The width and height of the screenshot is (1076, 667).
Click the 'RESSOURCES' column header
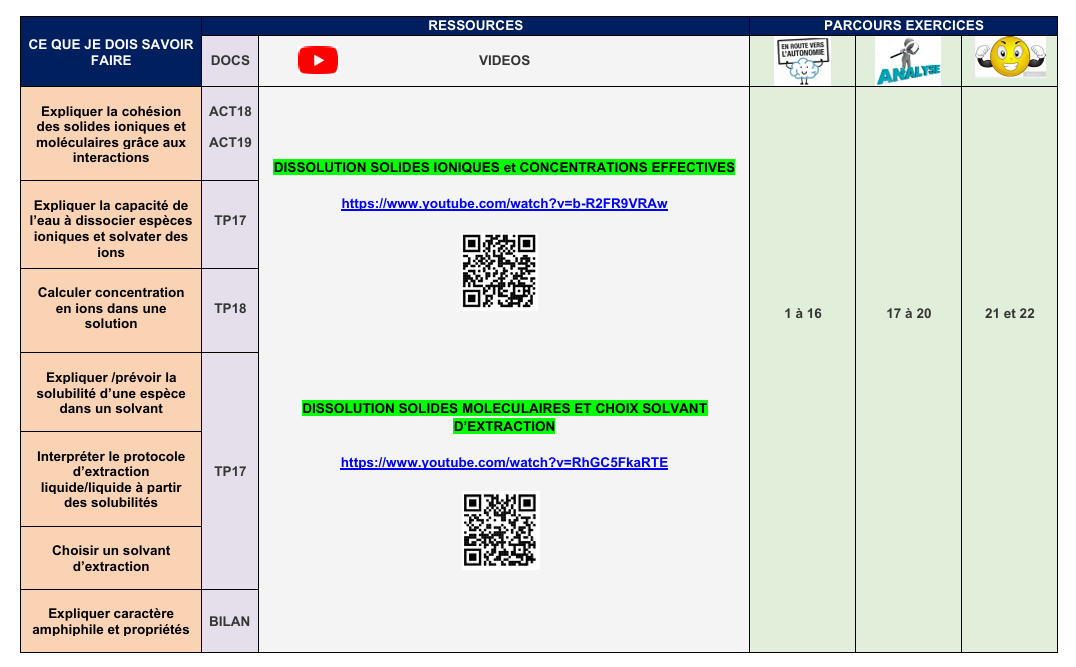[475, 25]
